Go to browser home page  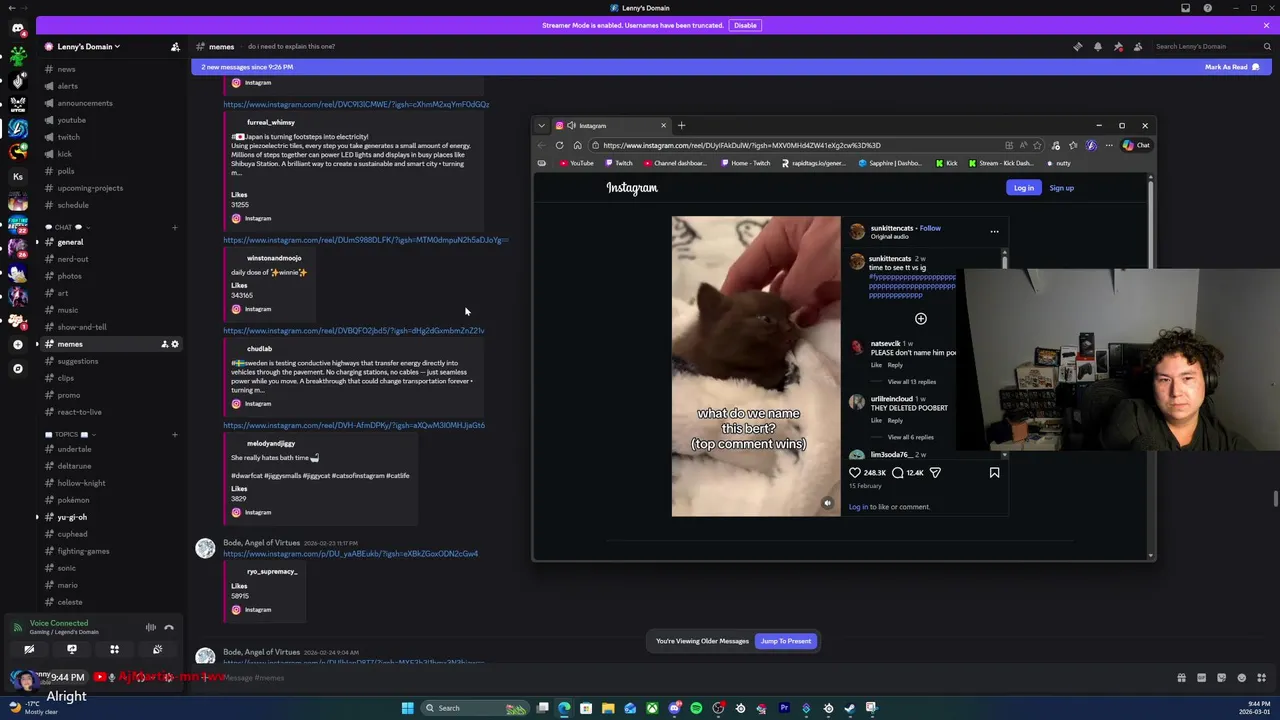point(577,145)
